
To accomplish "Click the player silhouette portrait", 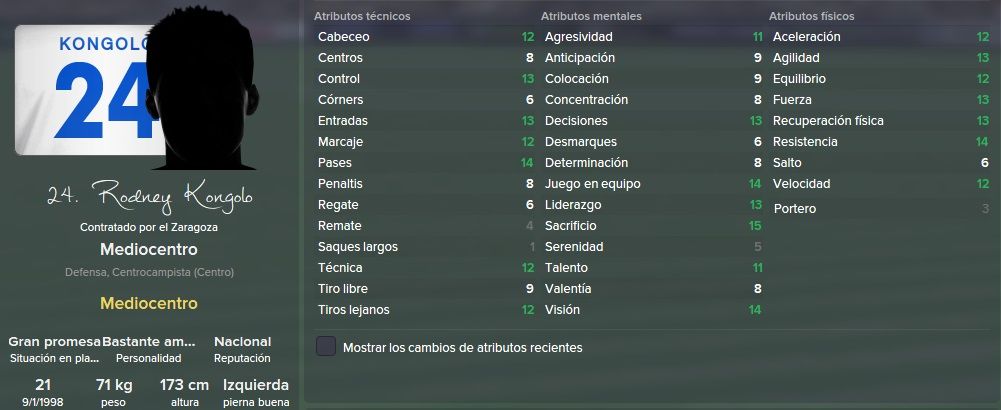I will pos(202,89).
